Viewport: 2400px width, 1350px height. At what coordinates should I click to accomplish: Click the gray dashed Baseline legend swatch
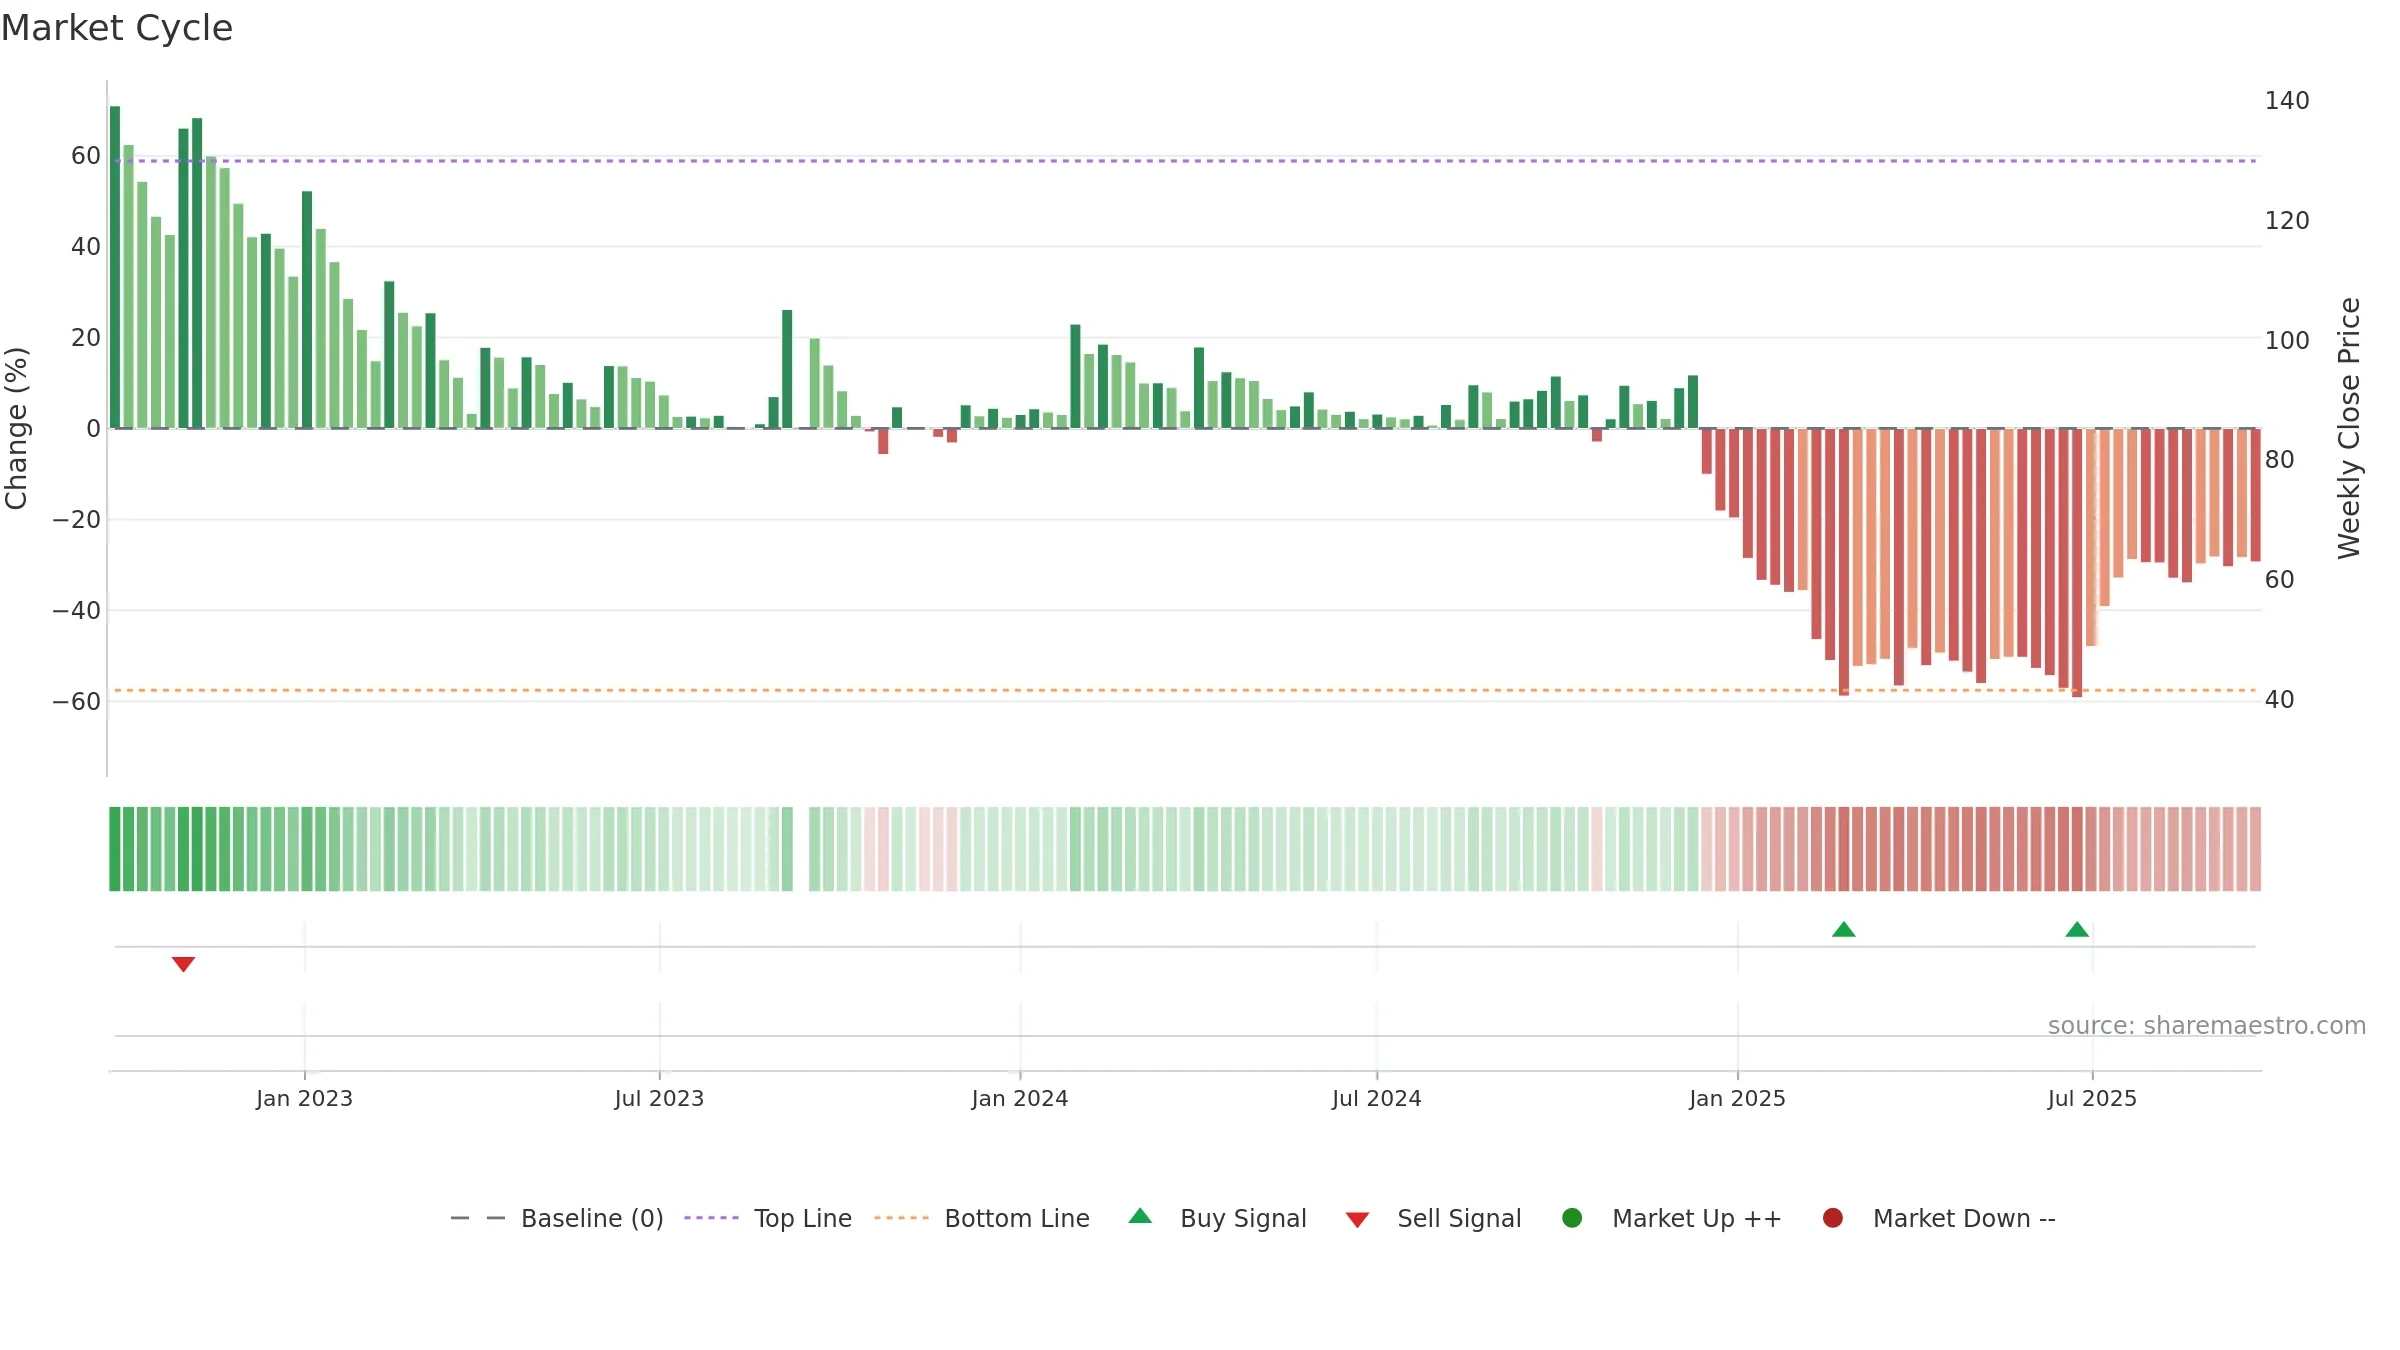click(478, 1218)
